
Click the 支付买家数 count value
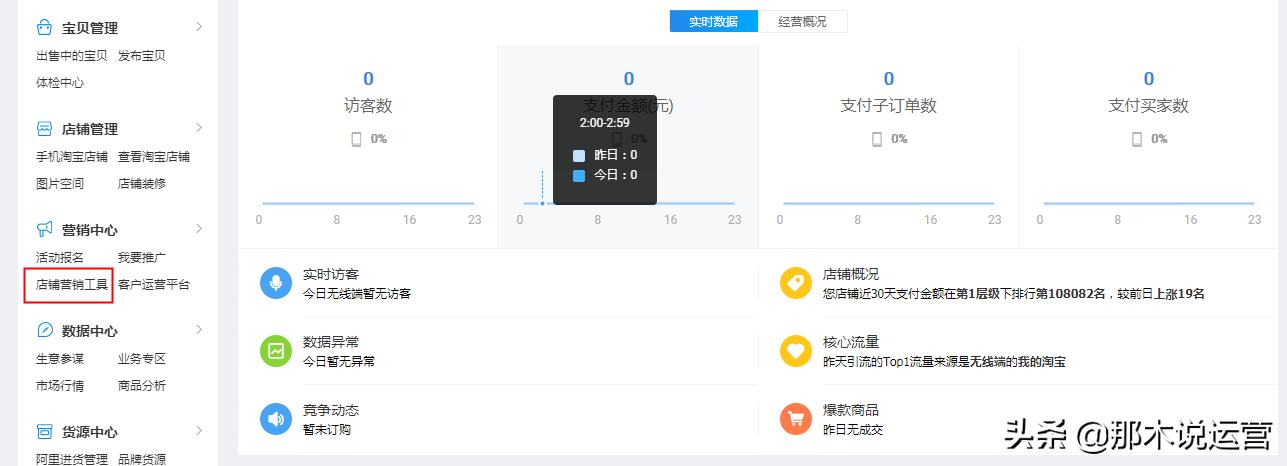1148,79
